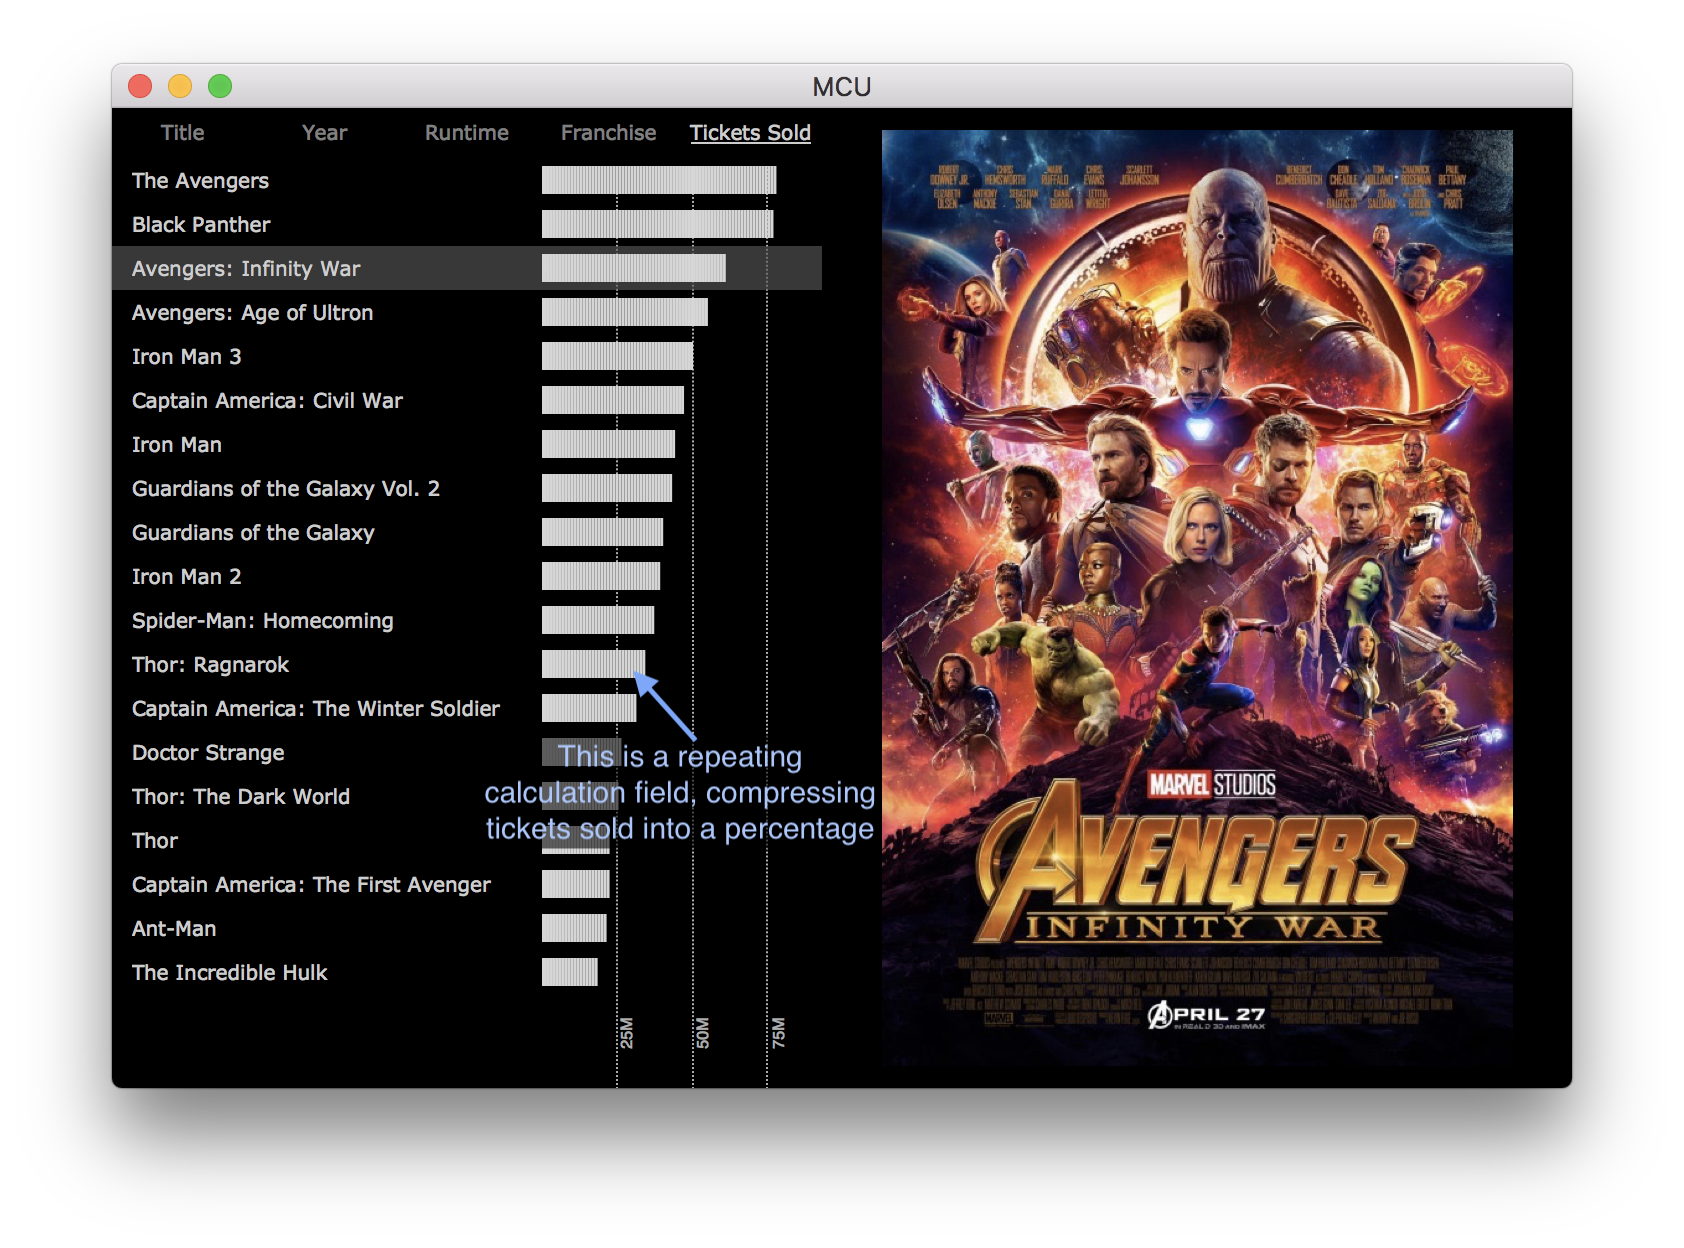Select the Year column header
Screen dimensions: 1684x1248
coord(324,133)
